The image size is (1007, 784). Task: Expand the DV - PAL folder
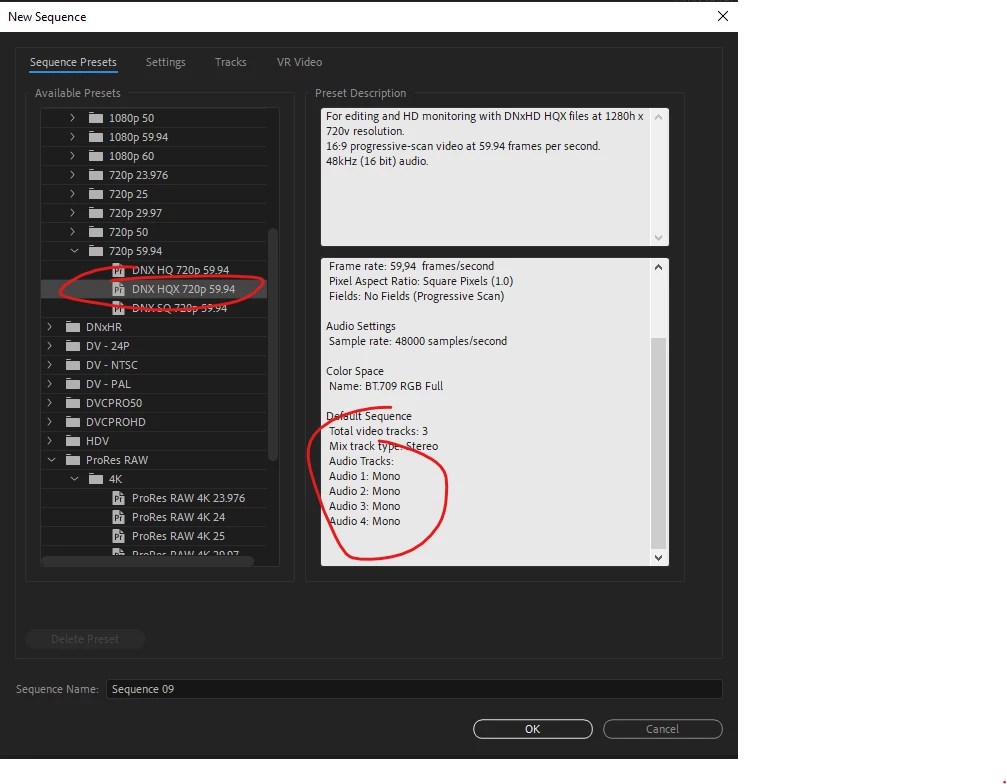tap(49, 384)
